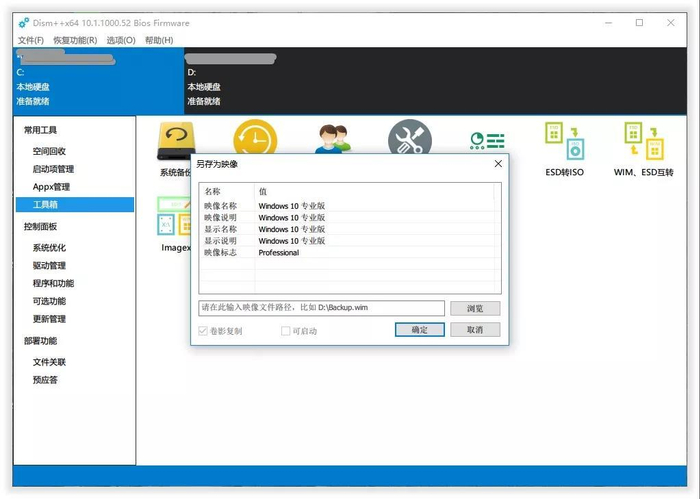Open the green chart and list icon
This screenshot has width=700, height=499.
(x=487, y=140)
